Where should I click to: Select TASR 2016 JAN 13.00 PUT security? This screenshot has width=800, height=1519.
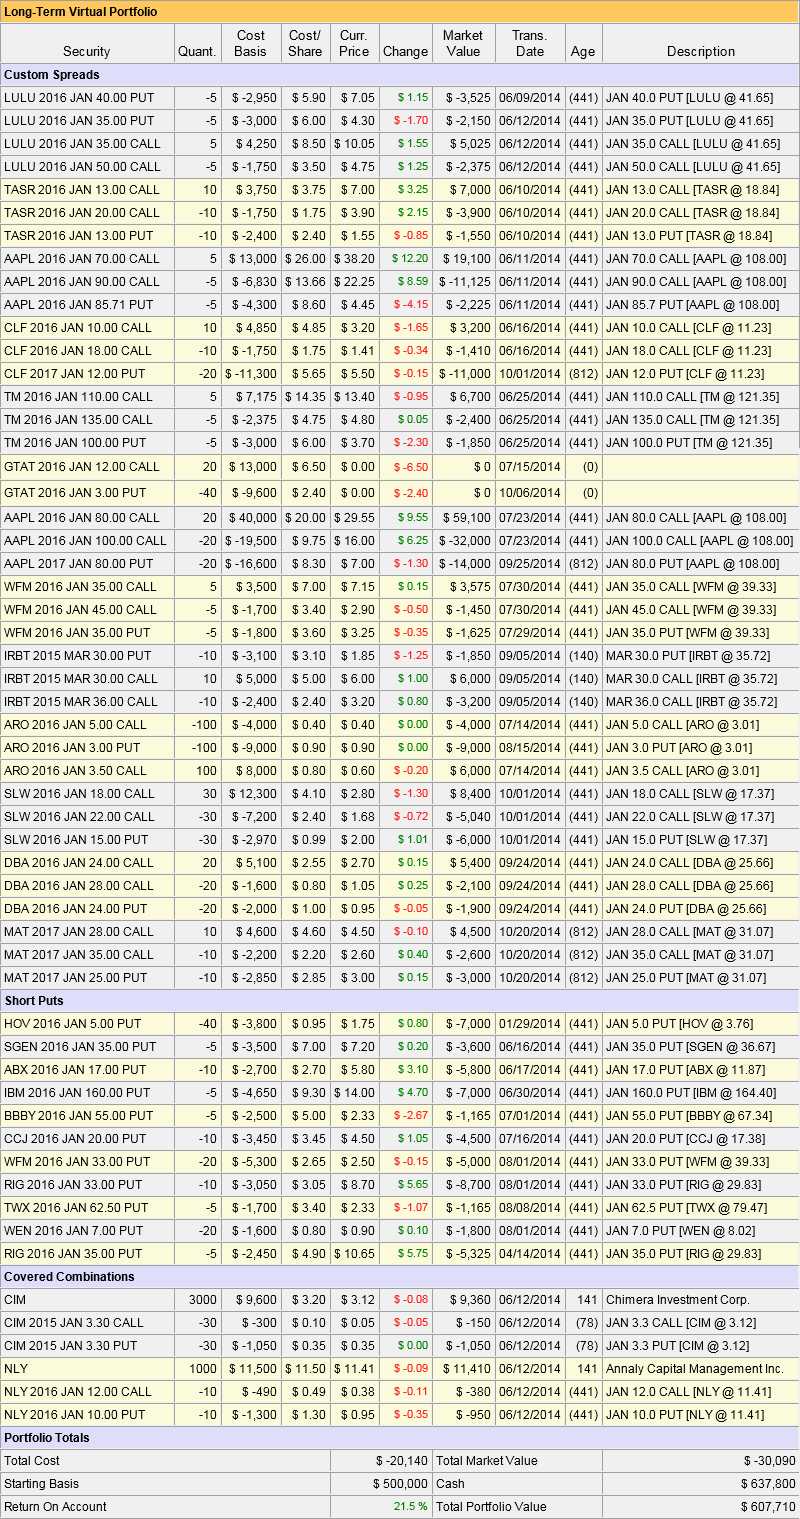(79, 236)
